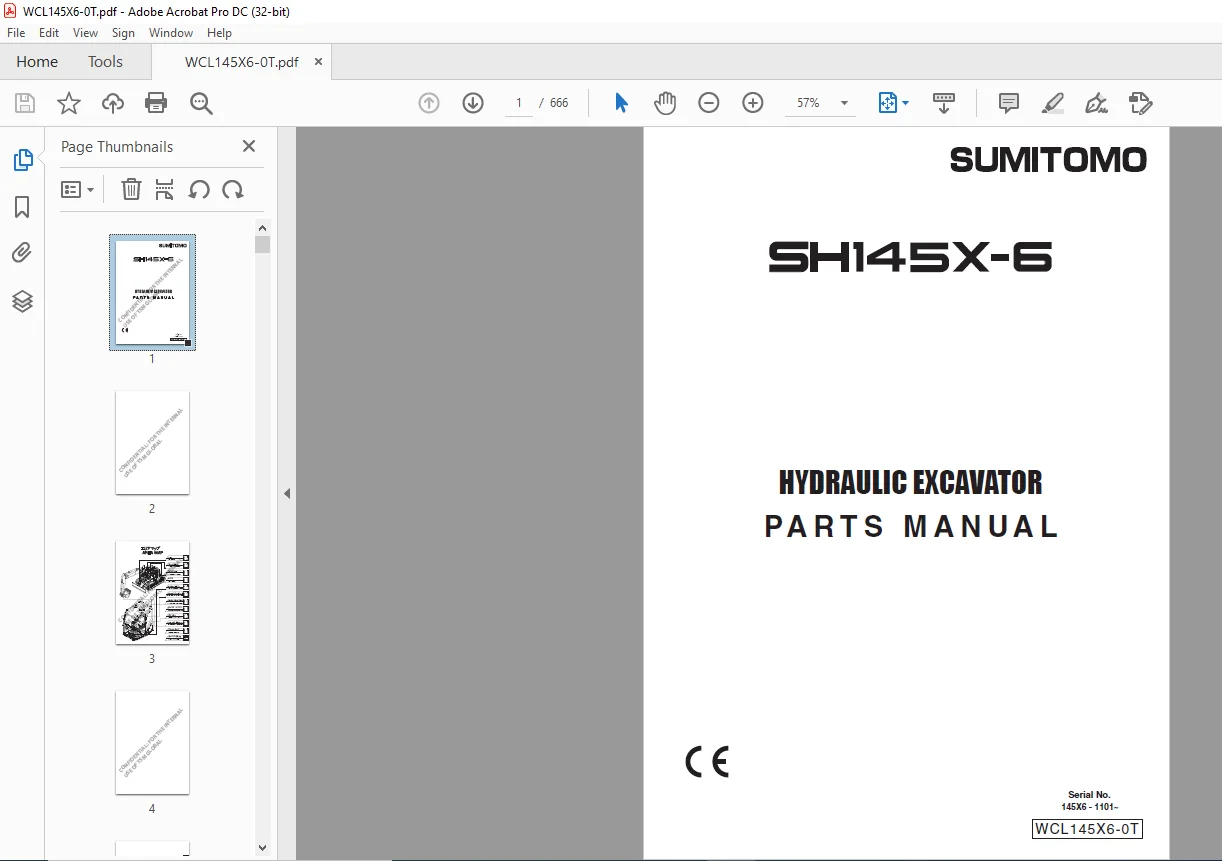Open the Help menu
Image resolution: width=1222 pixels, height=861 pixels.
click(x=219, y=33)
